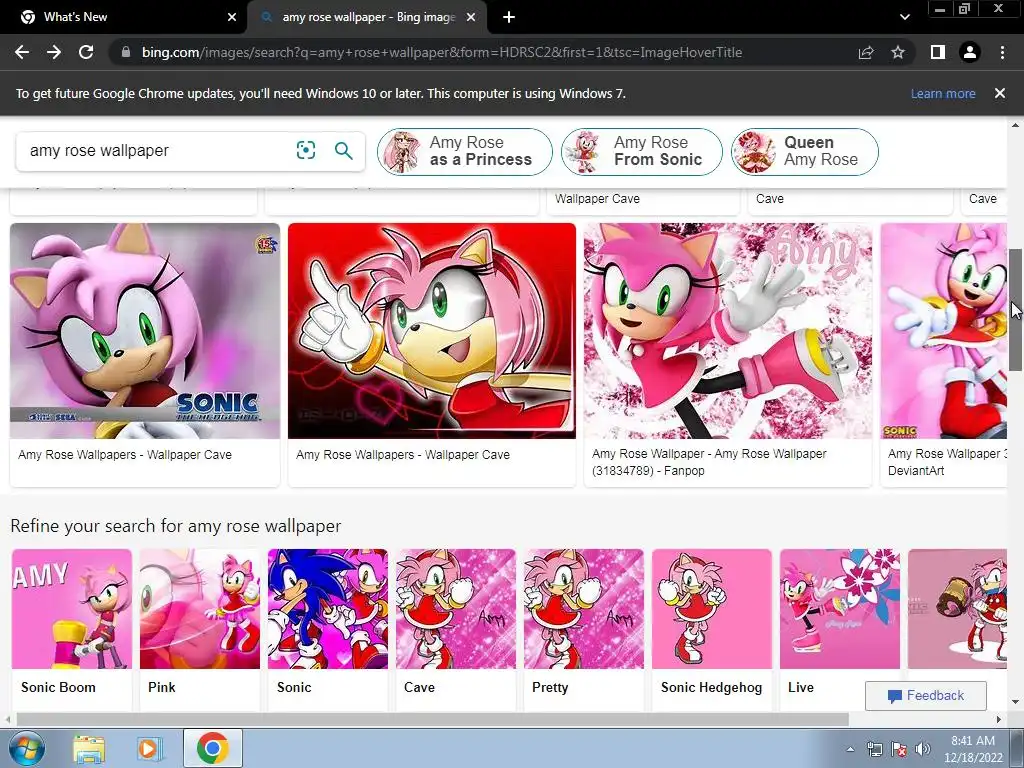
Task: Open Chrome profile menu
Action: coord(970,52)
